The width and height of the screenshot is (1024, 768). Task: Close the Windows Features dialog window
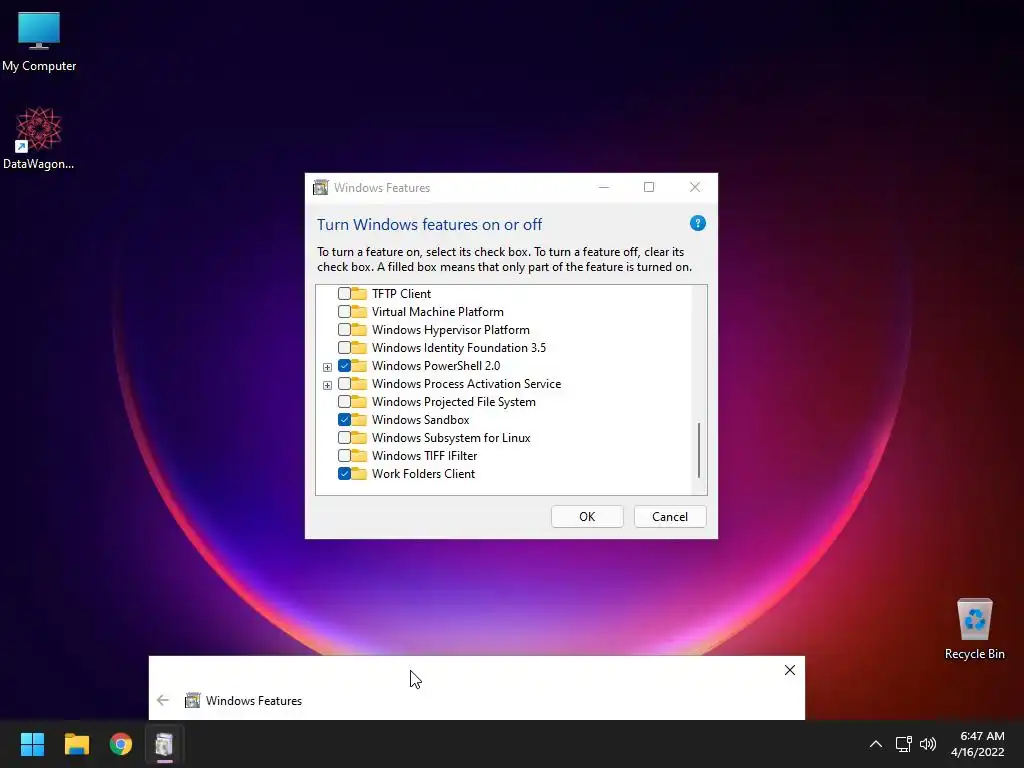pos(695,187)
